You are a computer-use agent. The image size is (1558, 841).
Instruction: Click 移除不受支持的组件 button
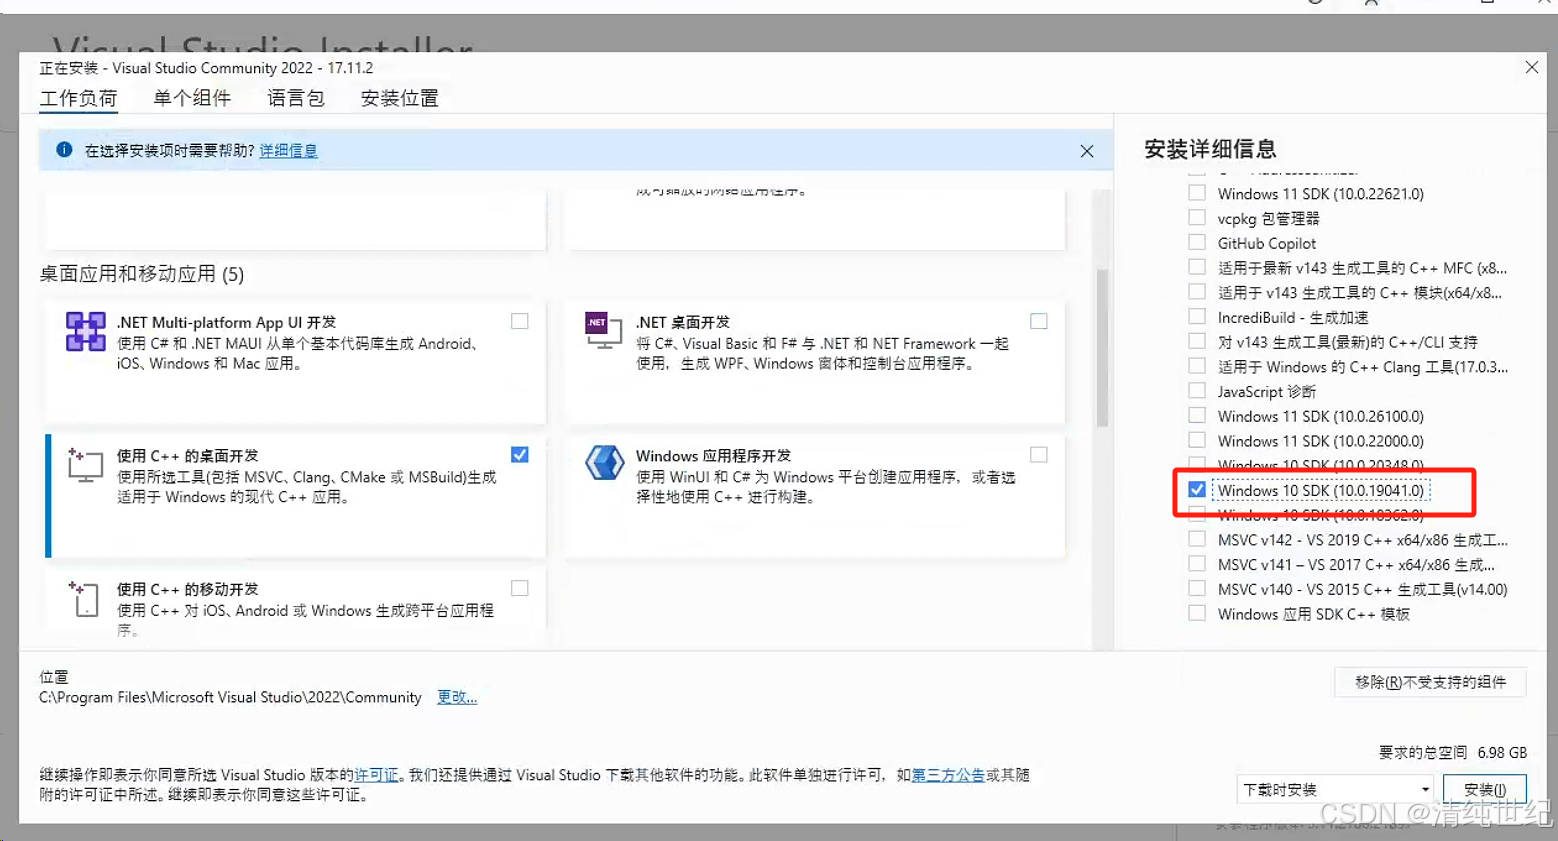click(x=1430, y=682)
